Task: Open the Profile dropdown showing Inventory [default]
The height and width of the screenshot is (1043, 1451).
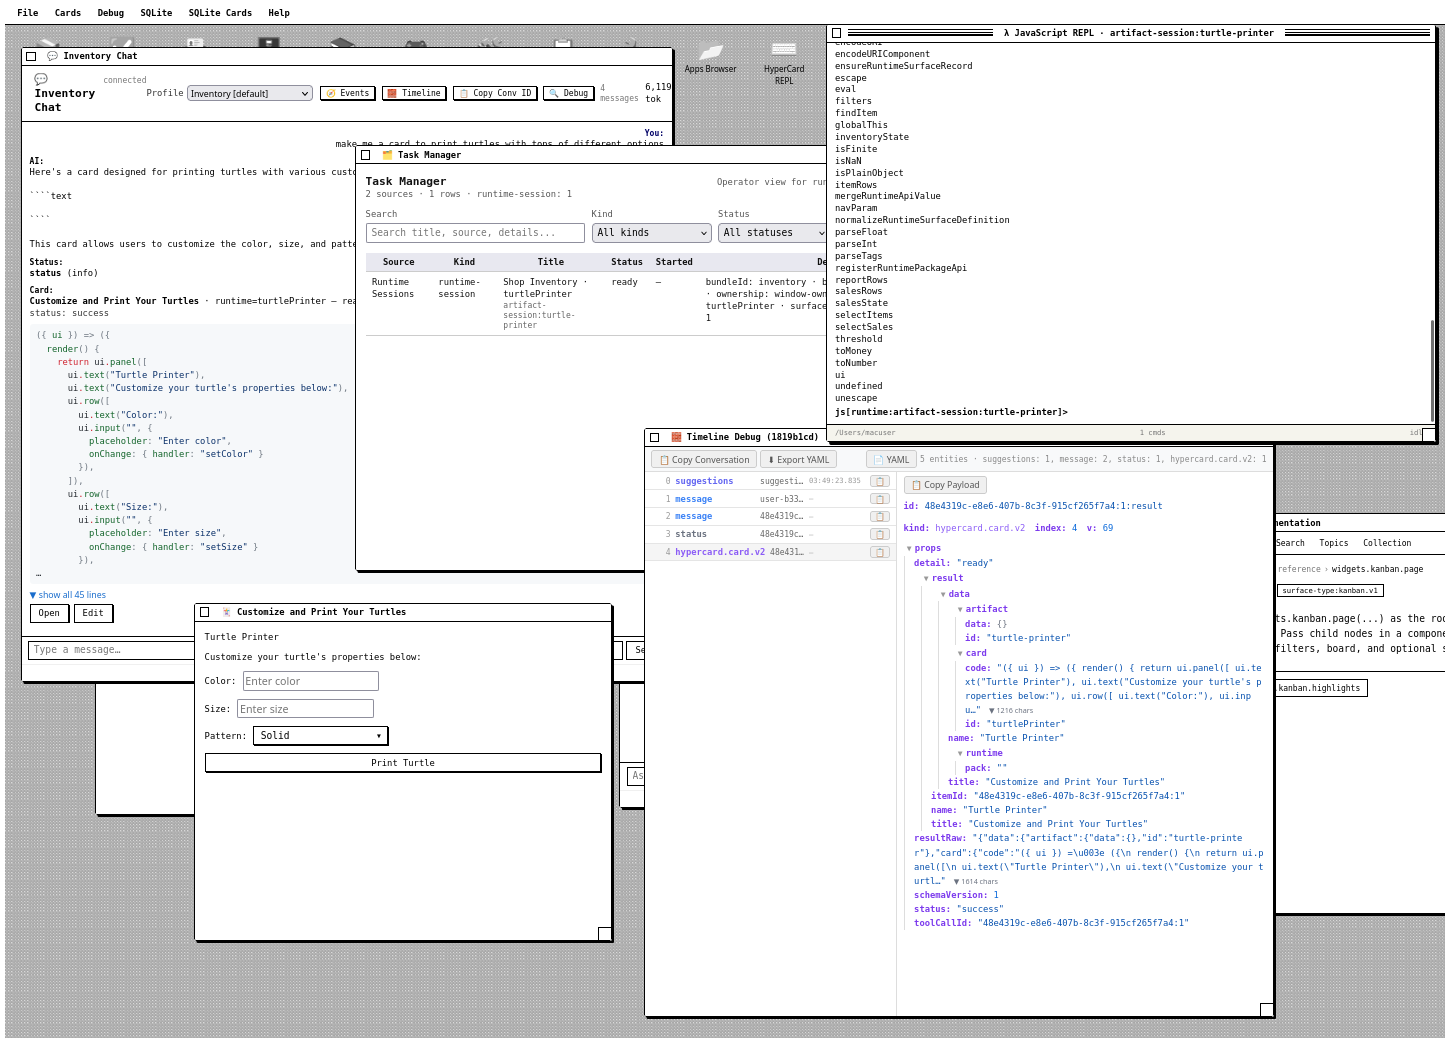Action: click(250, 93)
